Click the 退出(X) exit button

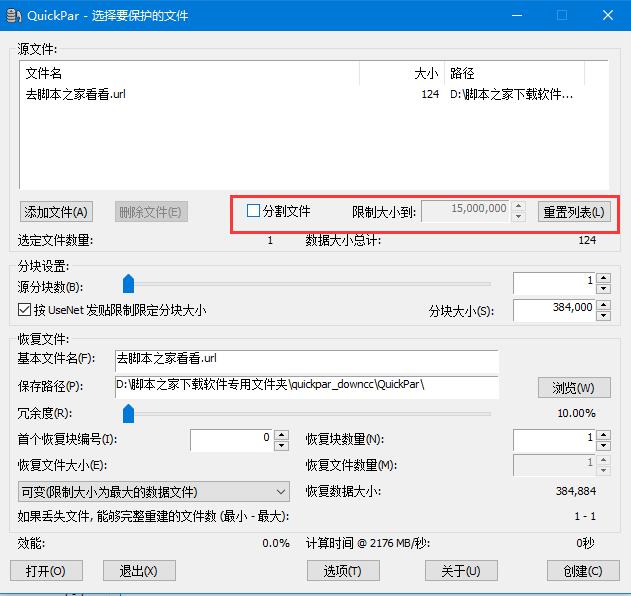coord(139,571)
